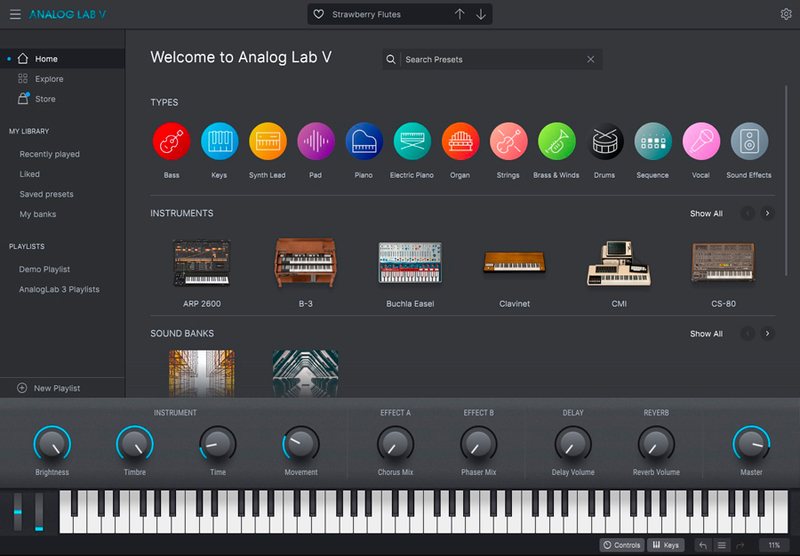Select the Organ type icon
The height and width of the screenshot is (556, 800).
460,141
